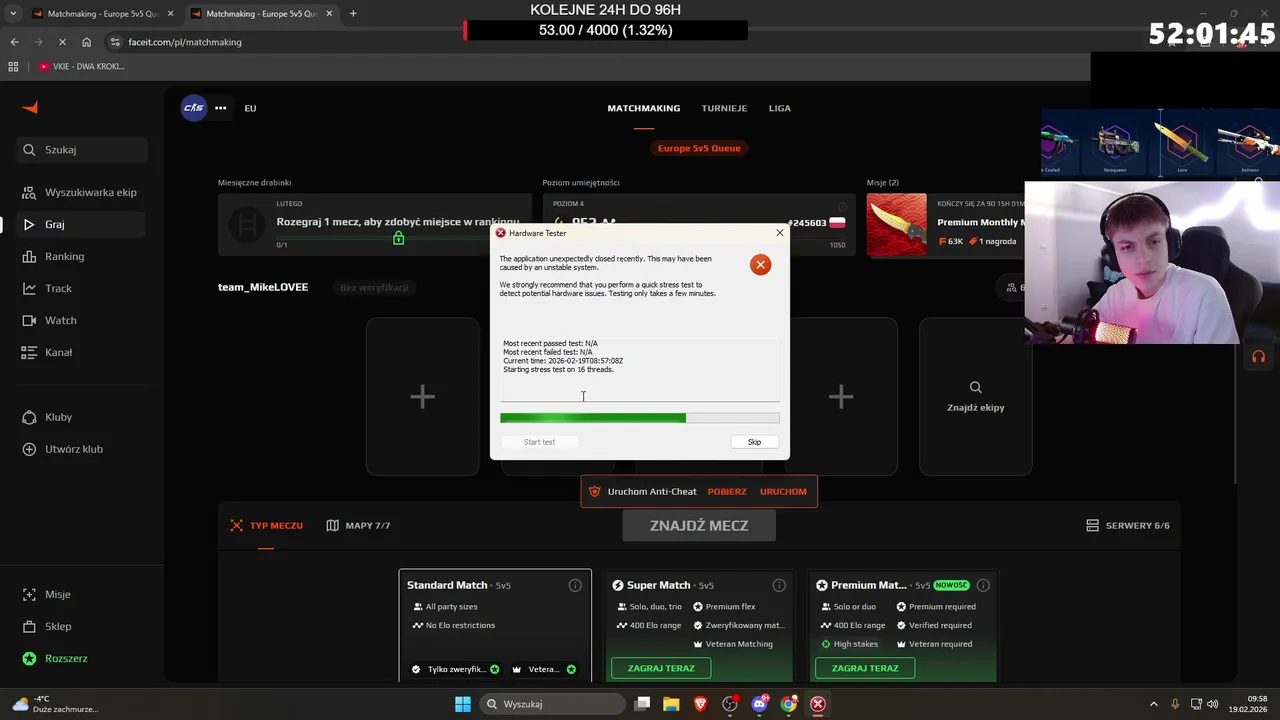
Task: Click ZAGRAJ TERAZ on Premium Match card
Action: pos(865,668)
